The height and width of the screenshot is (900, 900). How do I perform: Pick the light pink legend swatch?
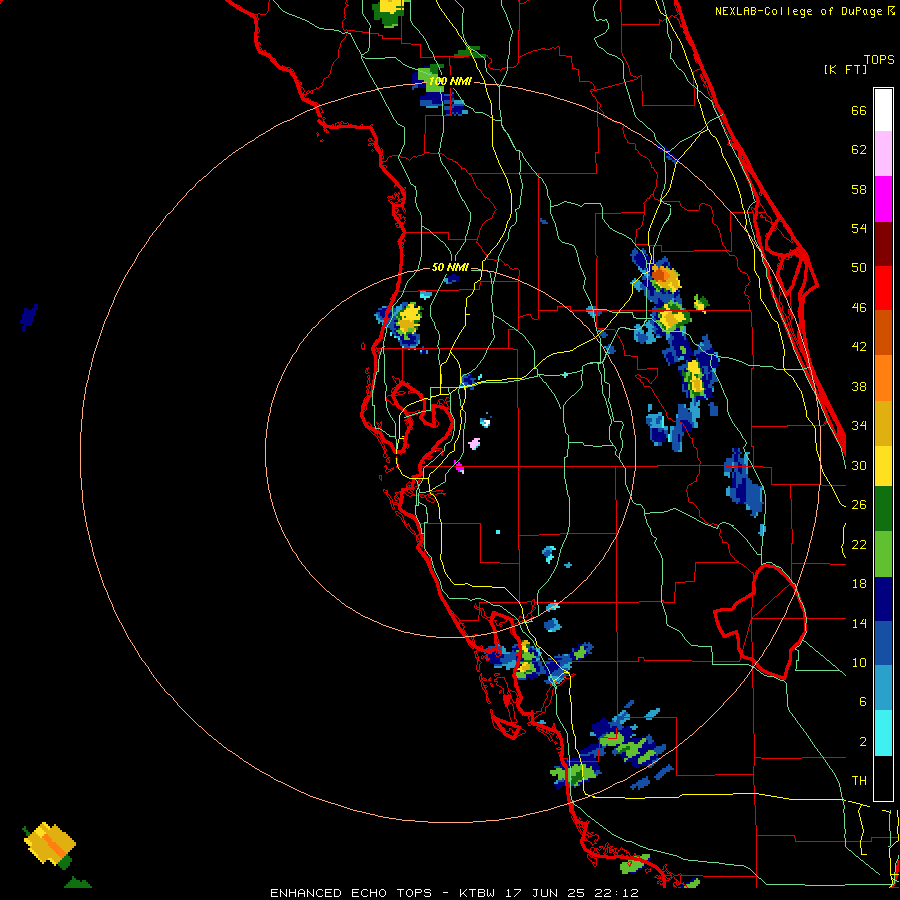883,153
